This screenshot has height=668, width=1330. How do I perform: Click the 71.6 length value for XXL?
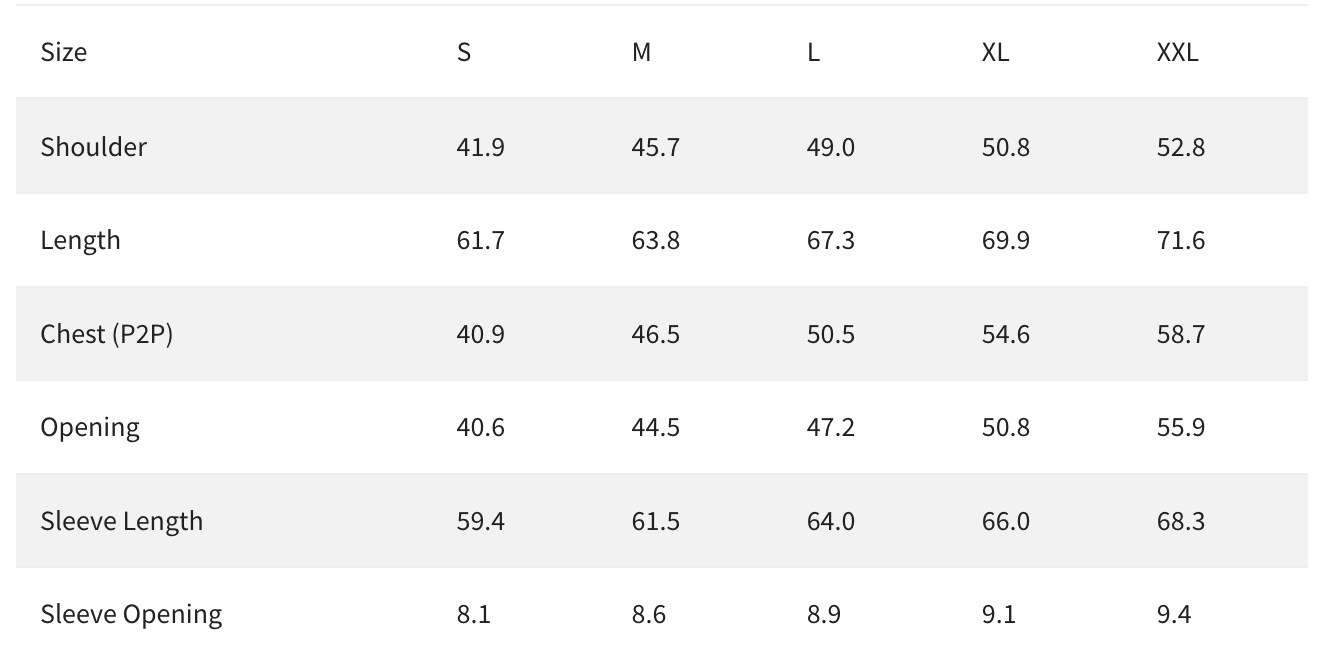coord(1181,241)
